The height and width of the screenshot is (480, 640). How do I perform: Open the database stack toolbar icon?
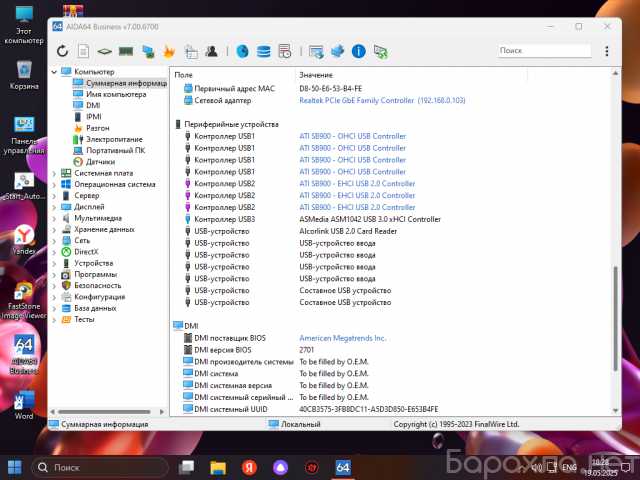pyautogui.click(x=263, y=51)
